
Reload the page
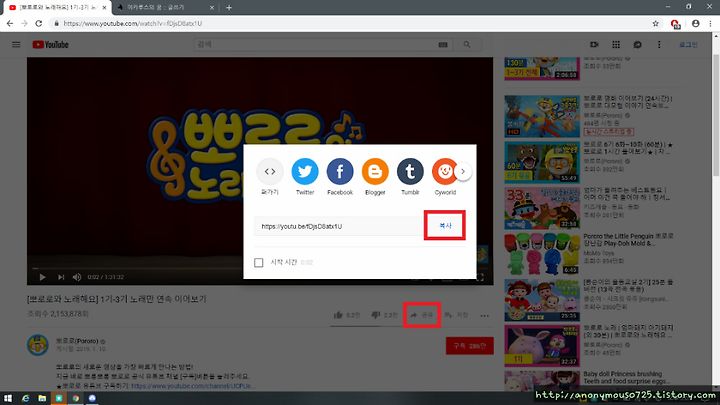click(39, 23)
